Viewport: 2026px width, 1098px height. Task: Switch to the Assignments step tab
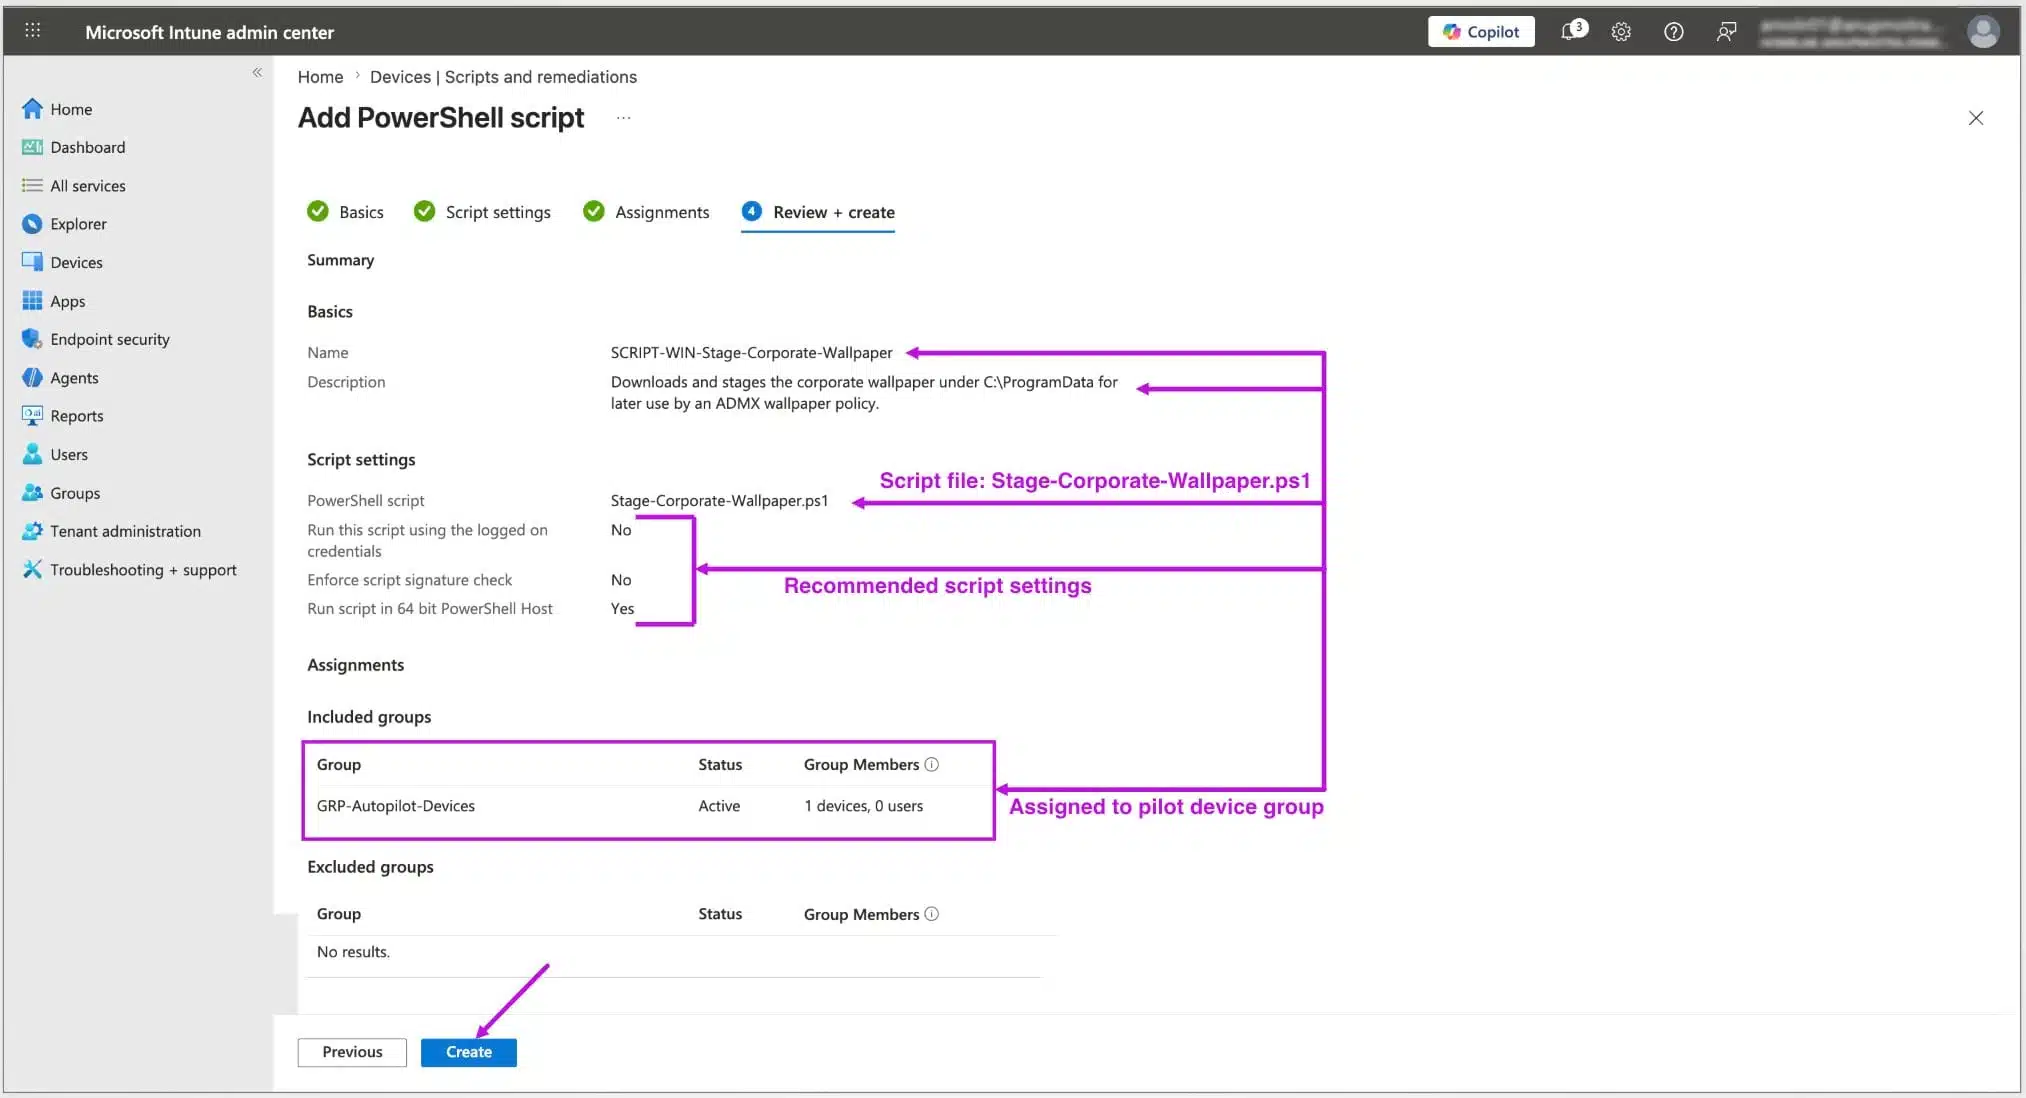click(646, 212)
